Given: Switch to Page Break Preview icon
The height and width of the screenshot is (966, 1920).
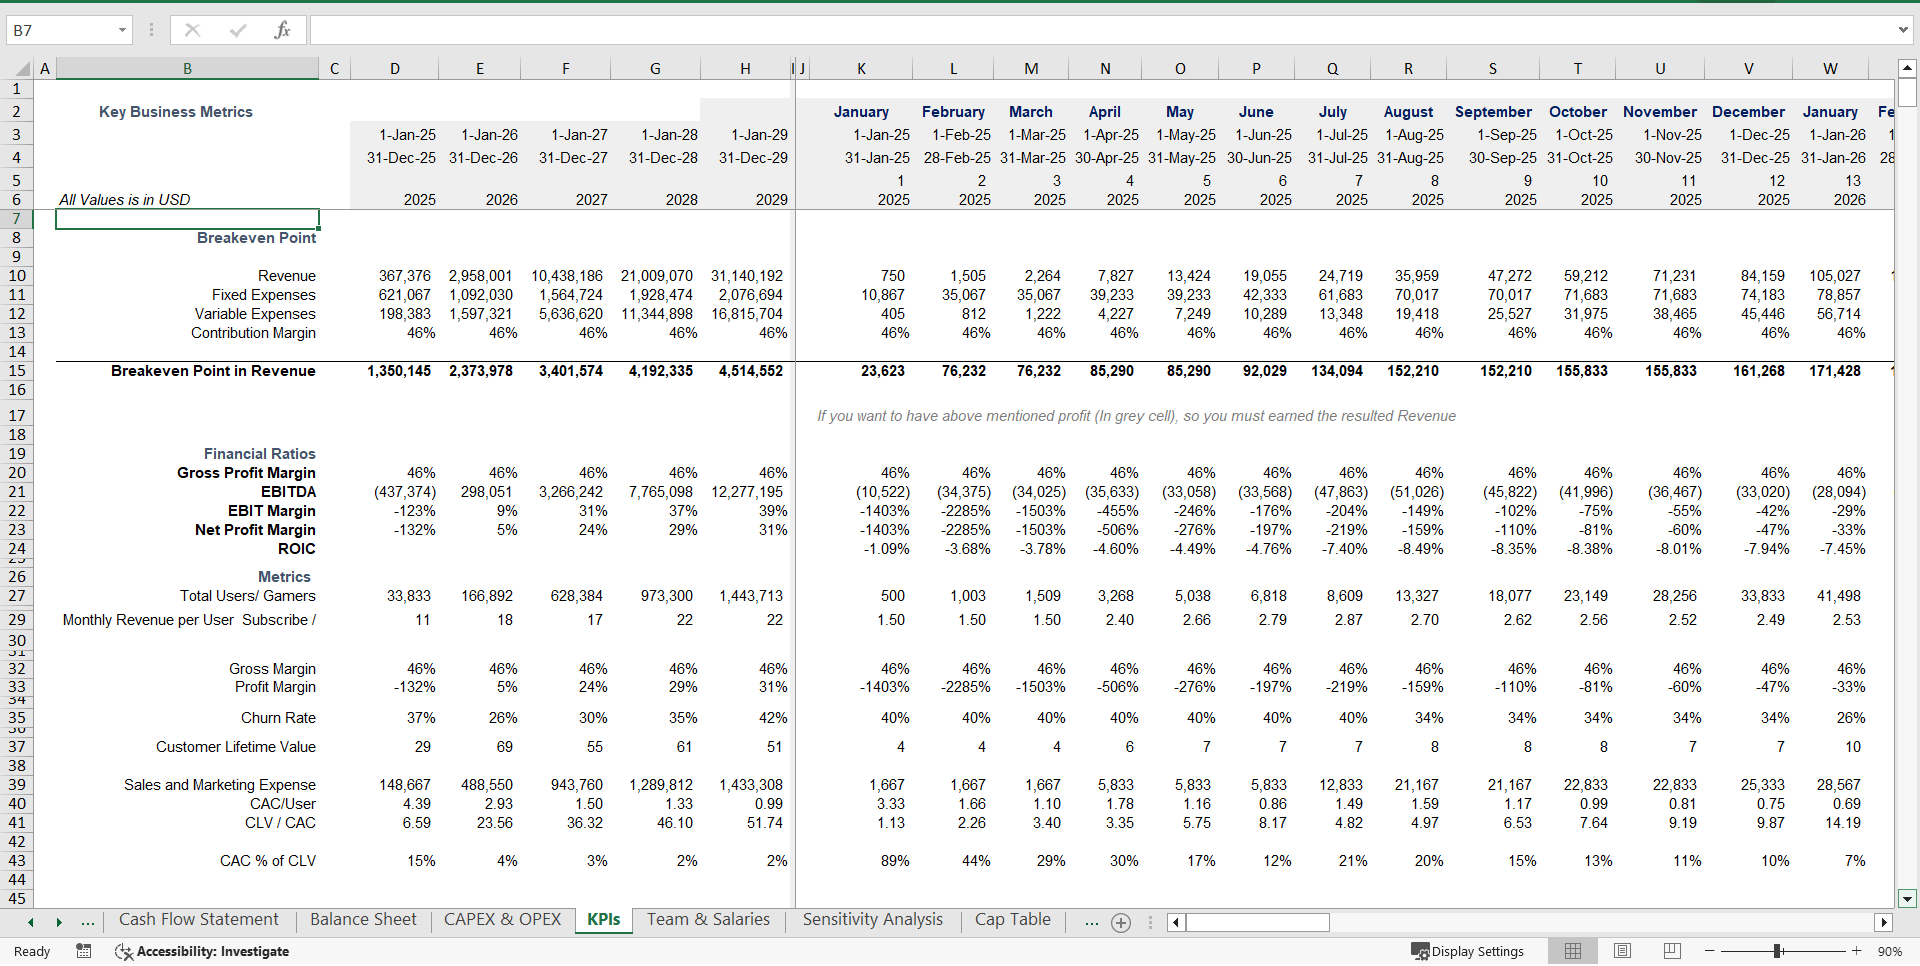Looking at the screenshot, I should click(x=1672, y=951).
